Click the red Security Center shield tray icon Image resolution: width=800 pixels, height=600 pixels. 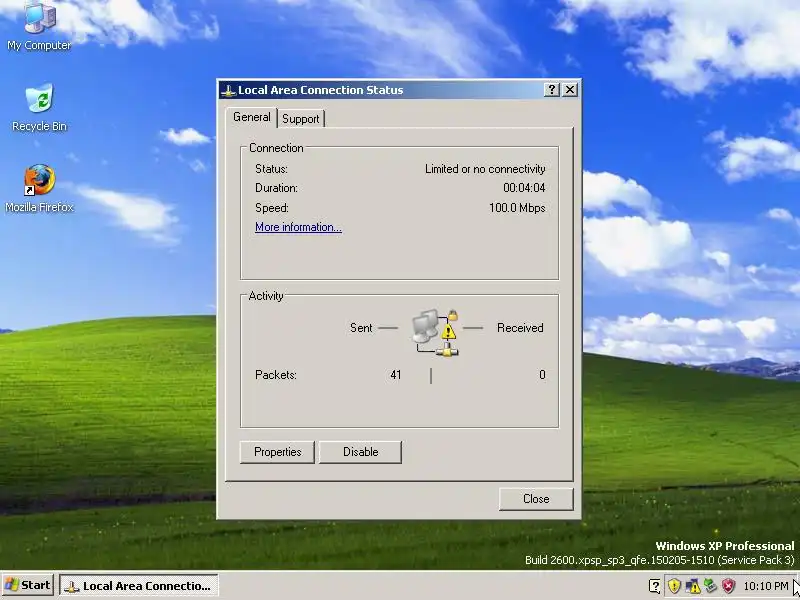click(728, 586)
